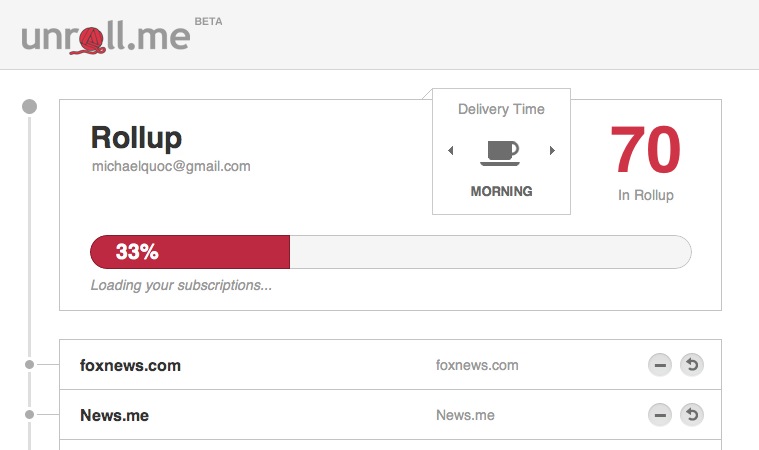Click the large timeline dot beside Rollup

(30, 106)
